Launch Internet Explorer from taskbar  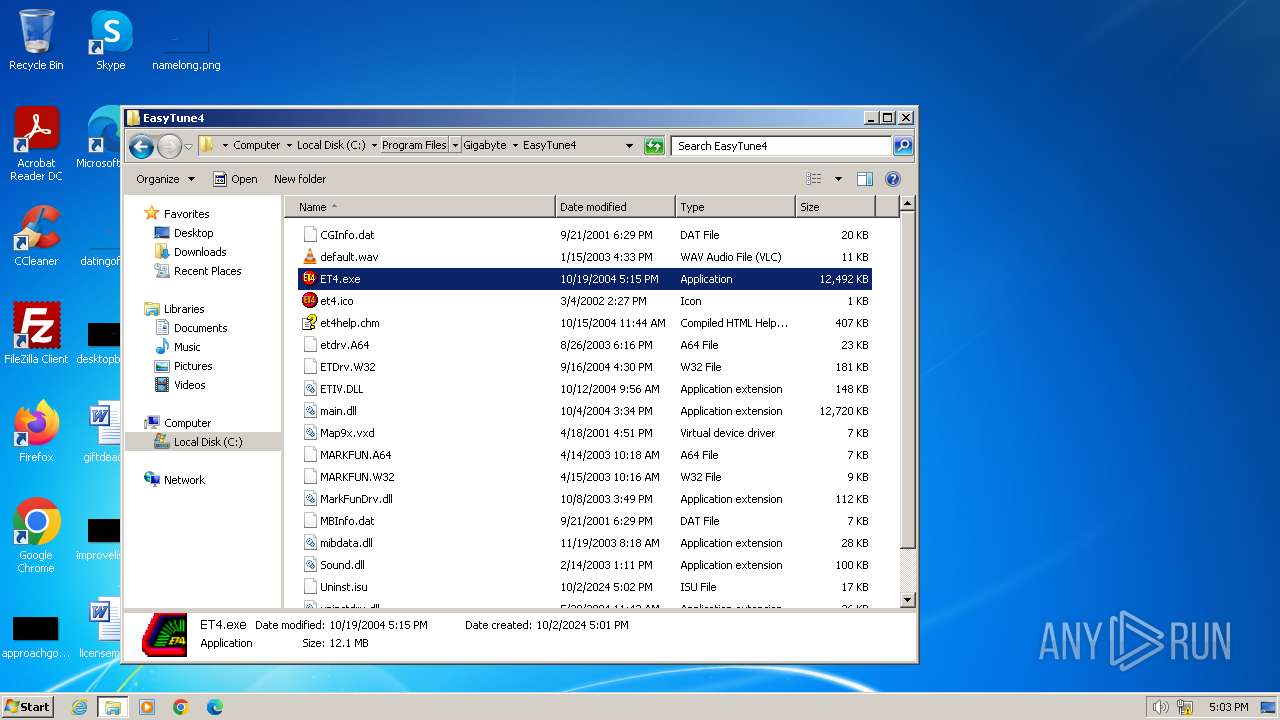click(79, 707)
